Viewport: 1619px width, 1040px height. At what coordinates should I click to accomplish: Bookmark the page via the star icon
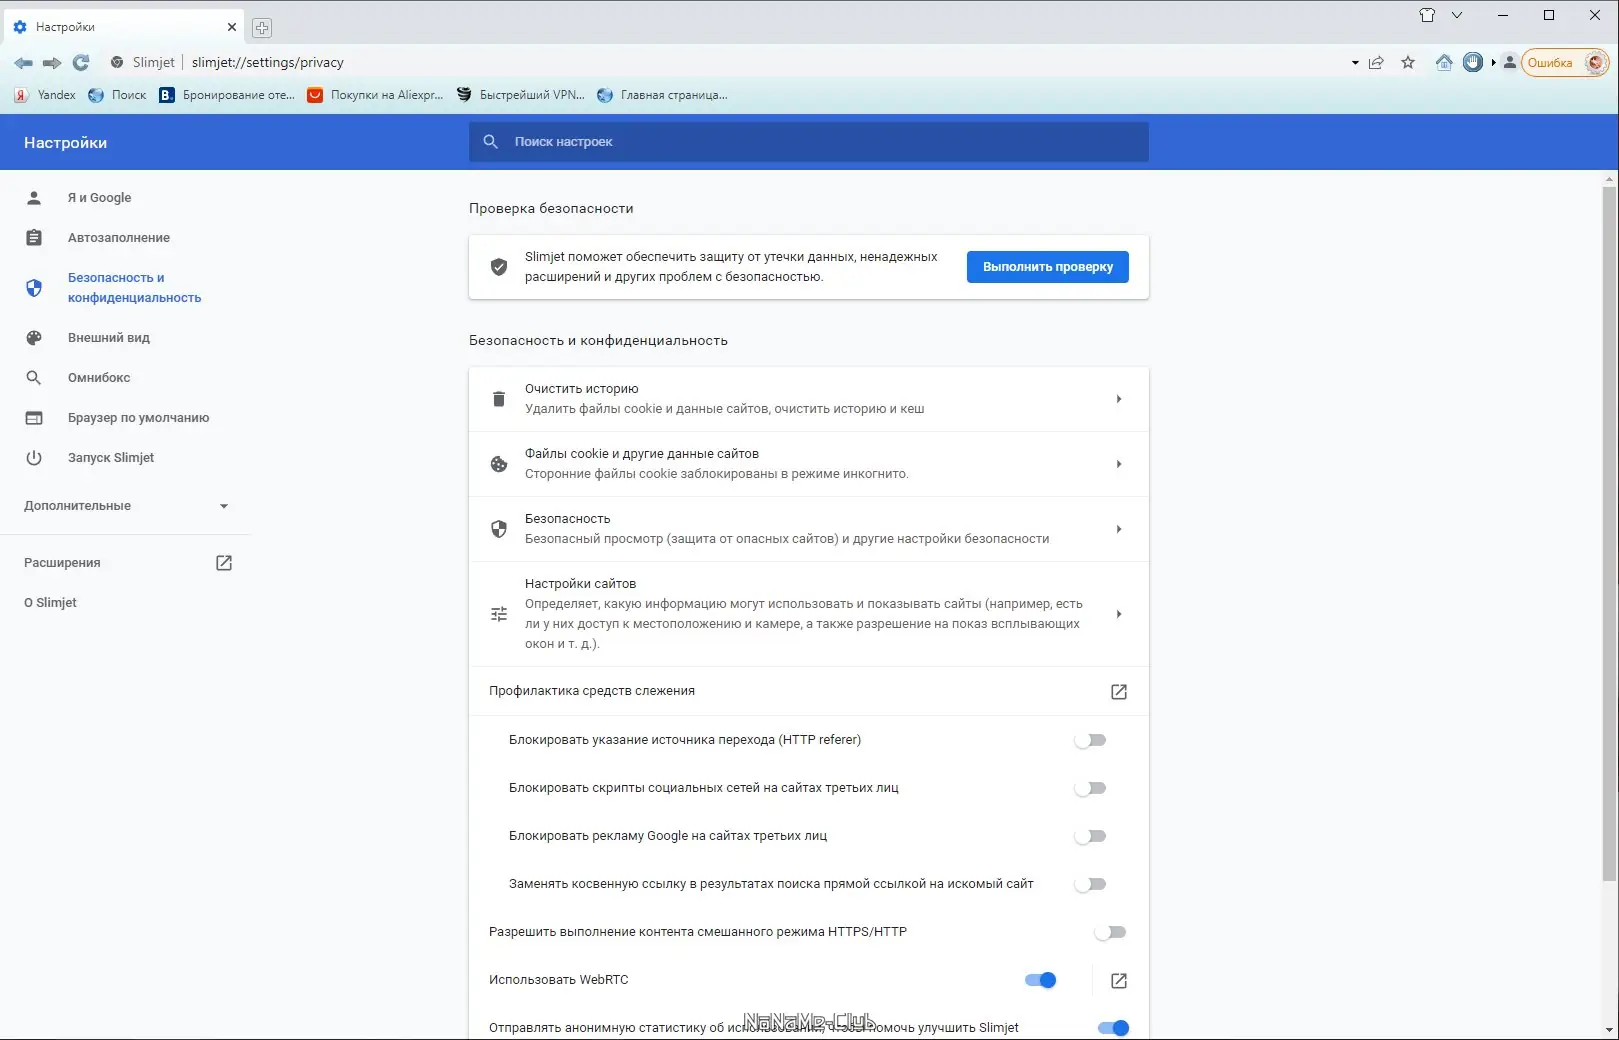coord(1409,62)
